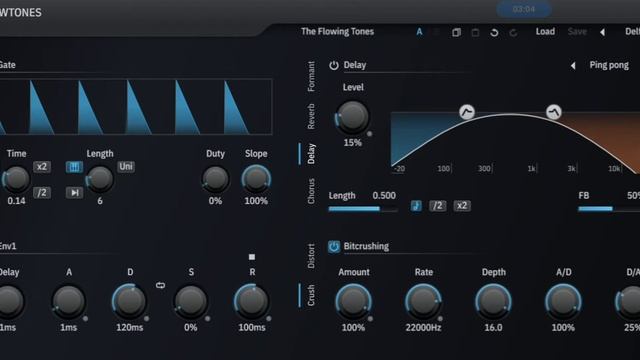Viewport: 640px width, 360px height.
Task: Click the delay filter frequency curve display
Action: coord(516,143)
